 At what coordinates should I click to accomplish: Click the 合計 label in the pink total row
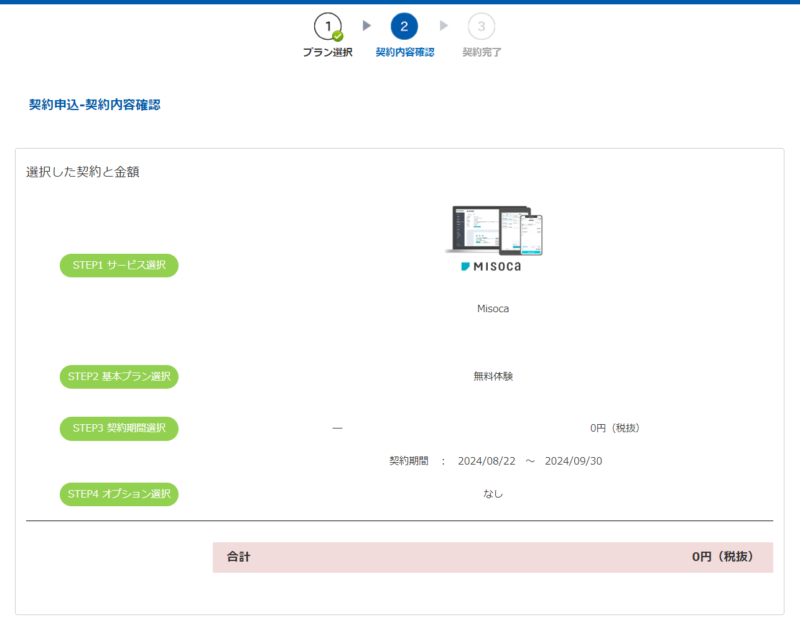click(238, 557)
